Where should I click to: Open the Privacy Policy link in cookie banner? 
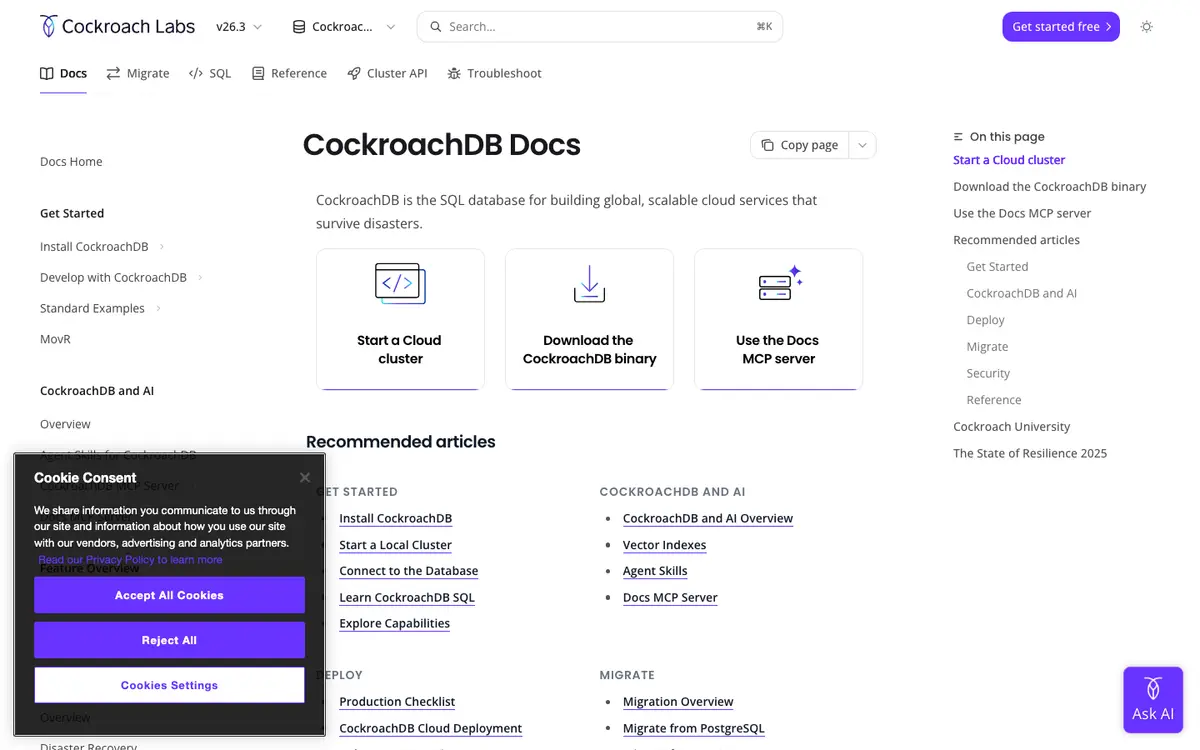130,560
